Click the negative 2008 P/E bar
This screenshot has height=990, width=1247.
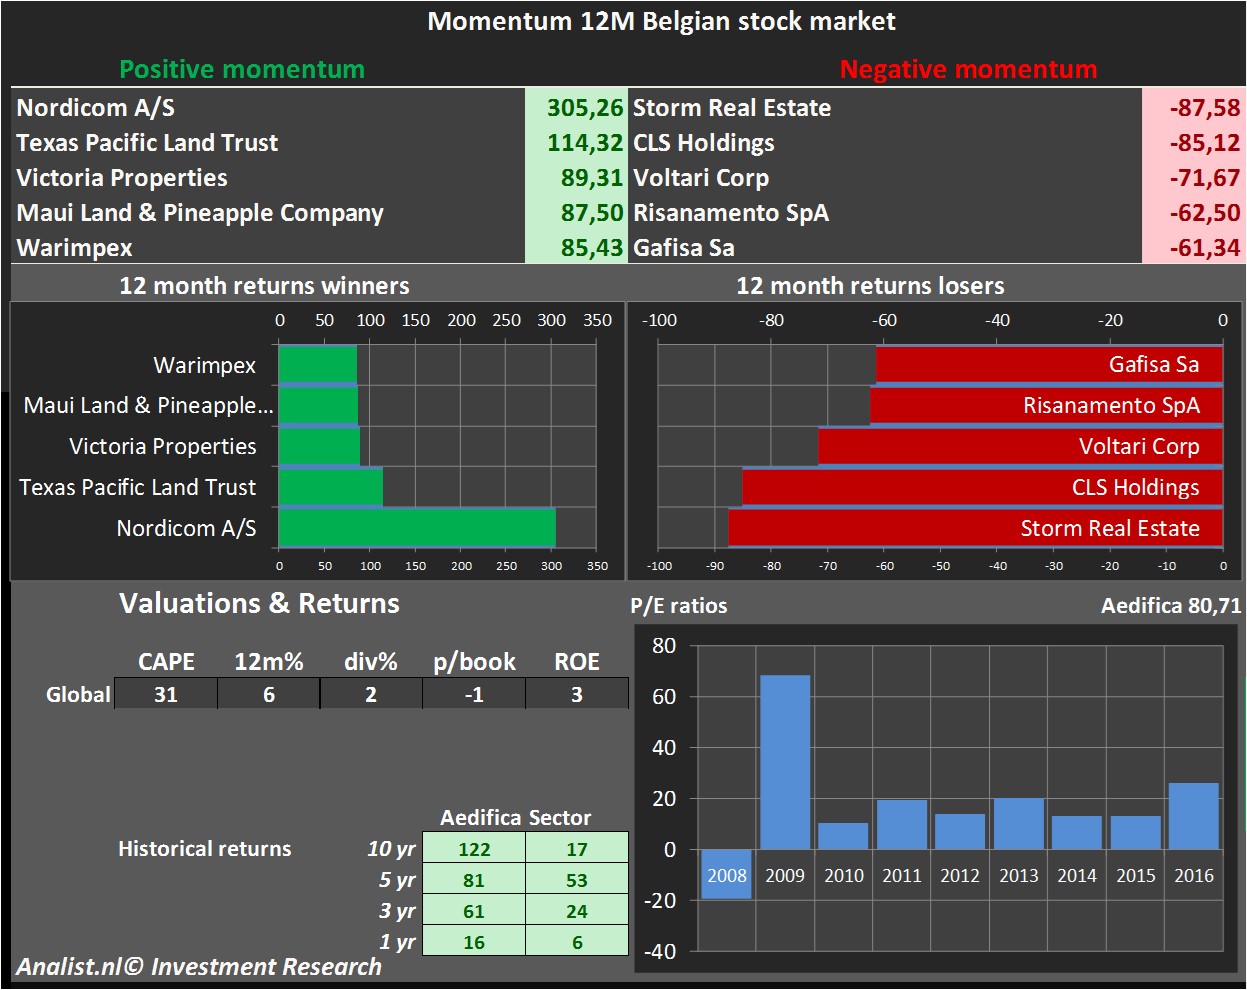tap(726, 874)
